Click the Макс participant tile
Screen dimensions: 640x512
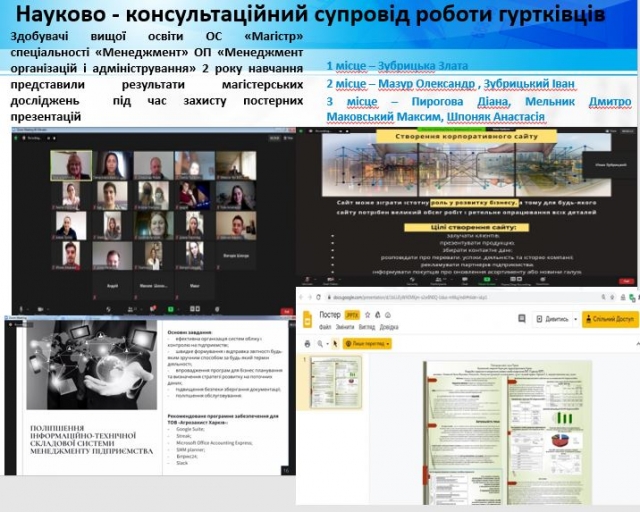pos(195,286)
